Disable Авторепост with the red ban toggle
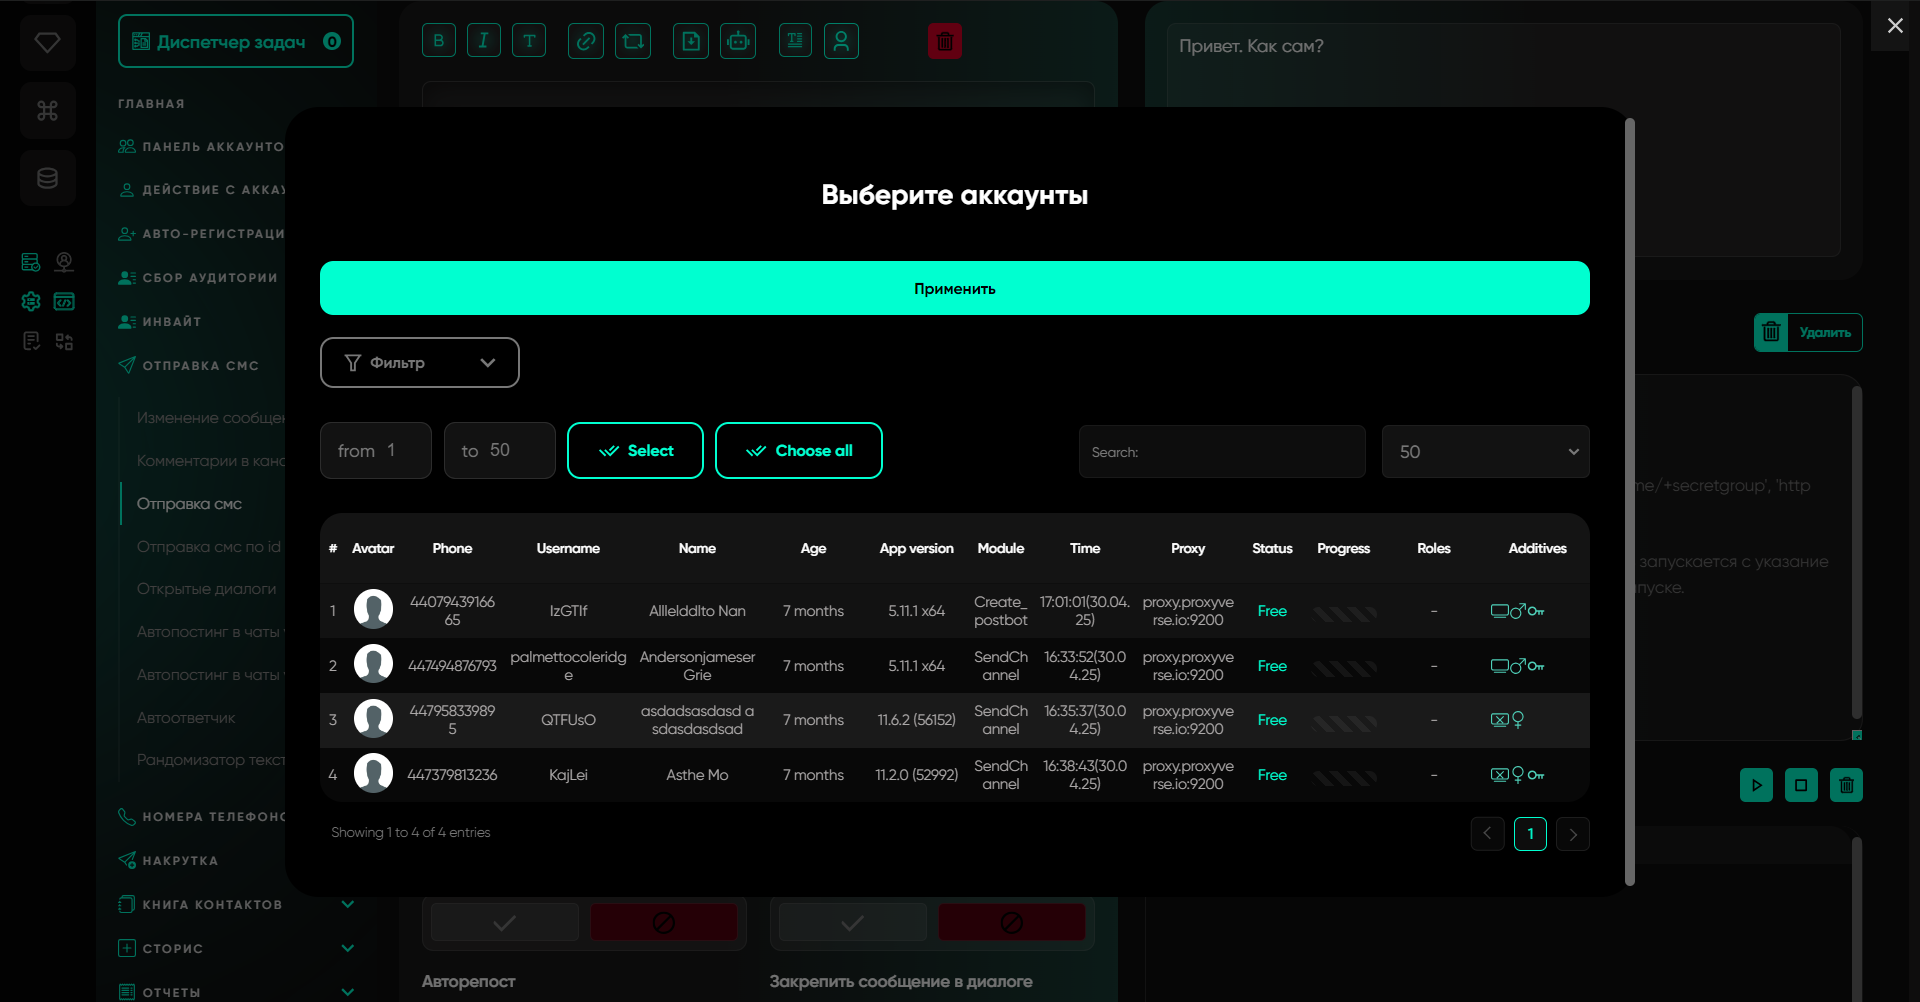The height and width of the screenshot is (1002, 1920). [663, 922]
